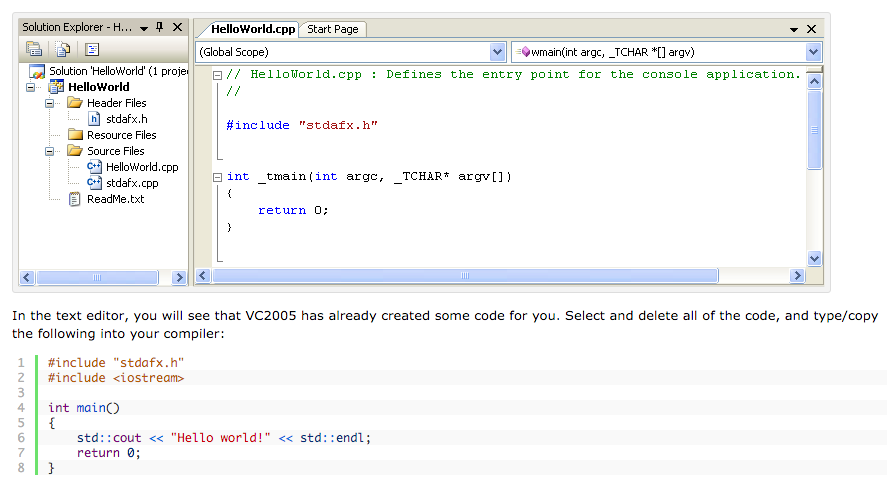Viewport: 893px width, 489px height.
Task: Click the HelloWorld.cpp C++ file icon
Action: 94,167
